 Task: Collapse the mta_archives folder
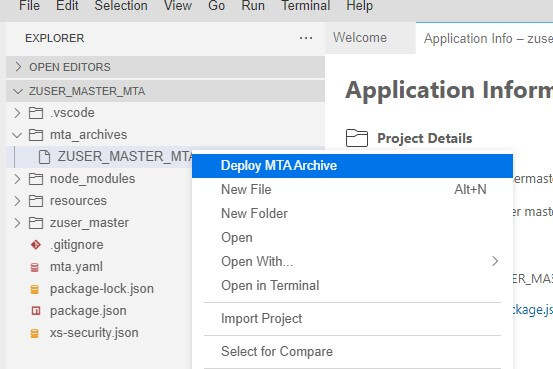(x=17, y=135)
